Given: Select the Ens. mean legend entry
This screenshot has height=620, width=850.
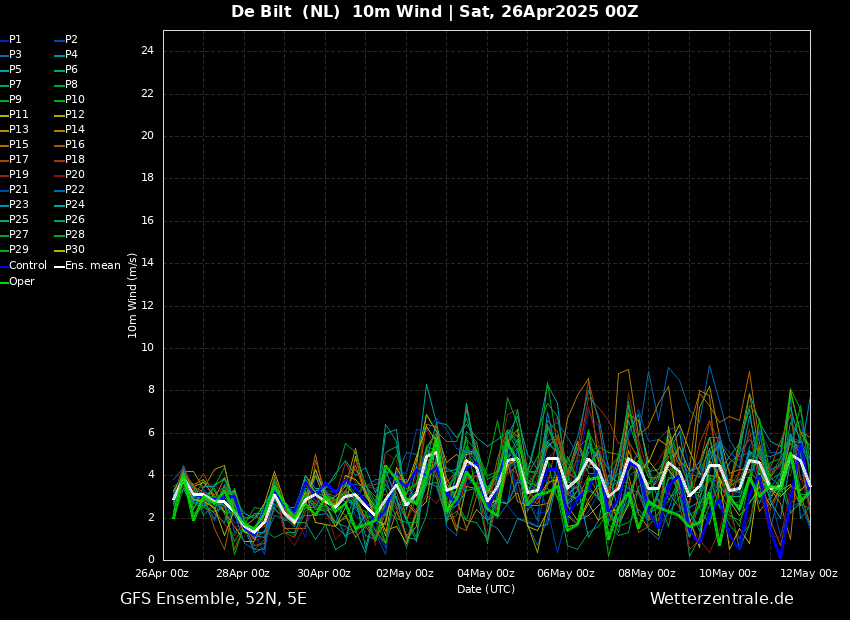Looking at the screenshot, I should point(92,266).
